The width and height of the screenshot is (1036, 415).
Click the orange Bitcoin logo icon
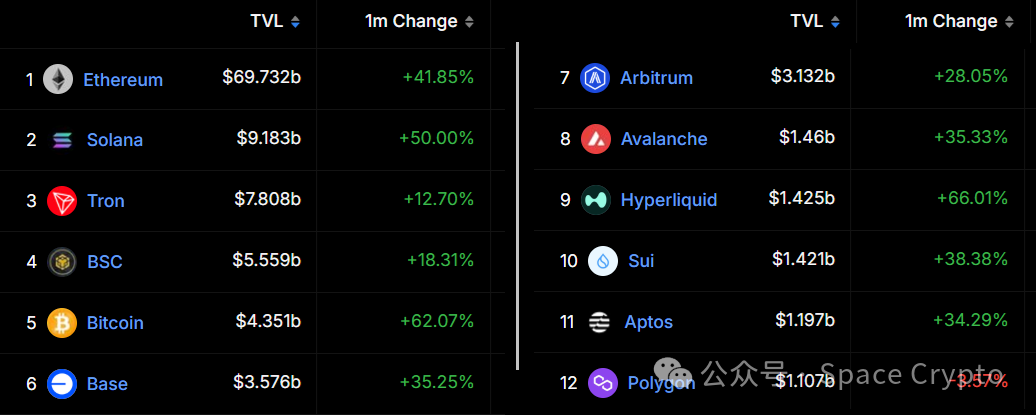coord(62,322)
